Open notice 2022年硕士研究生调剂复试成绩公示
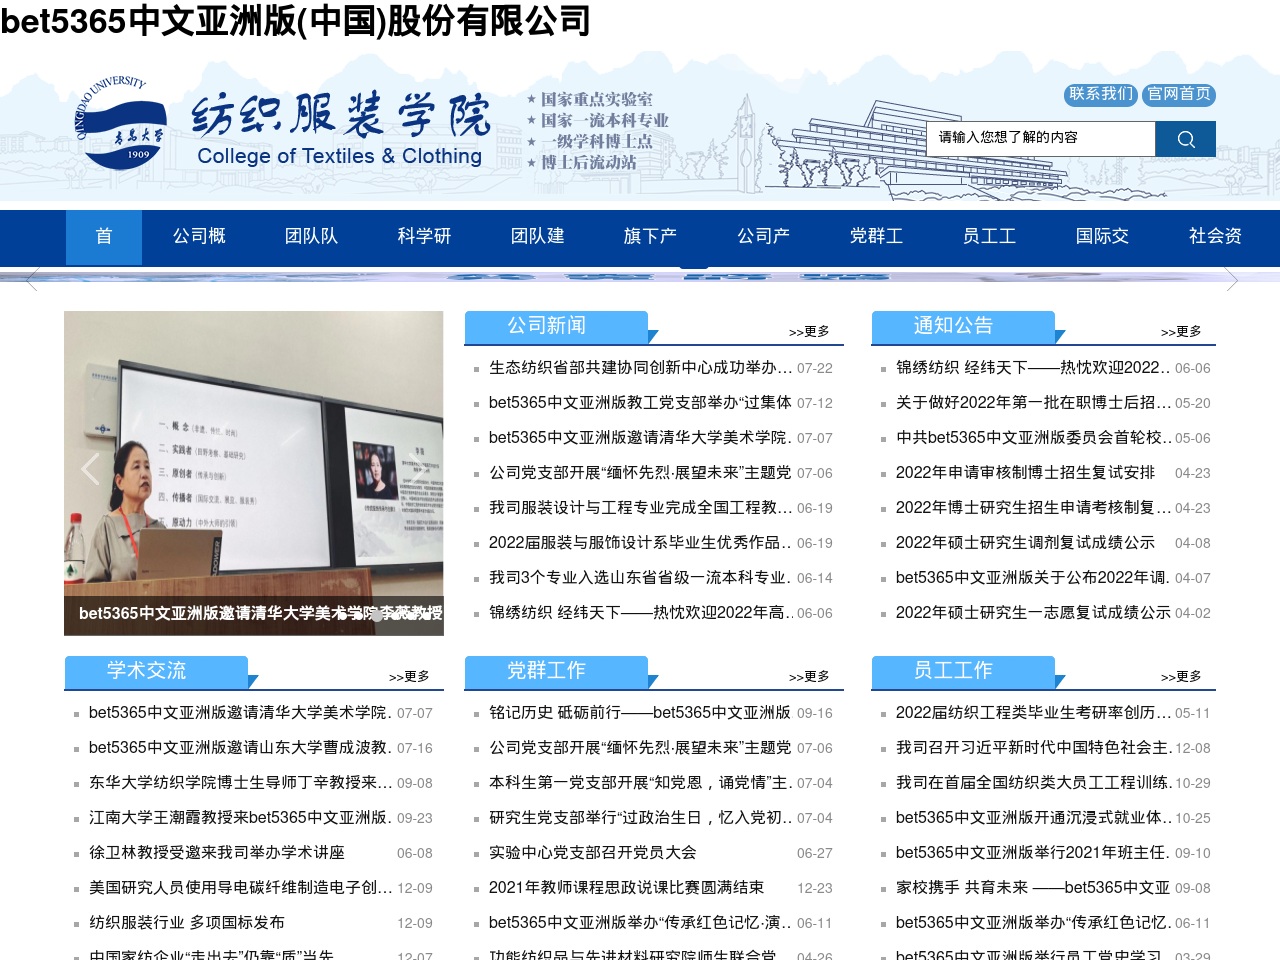Viewport: 1280px width, 960px height. 1025,543
